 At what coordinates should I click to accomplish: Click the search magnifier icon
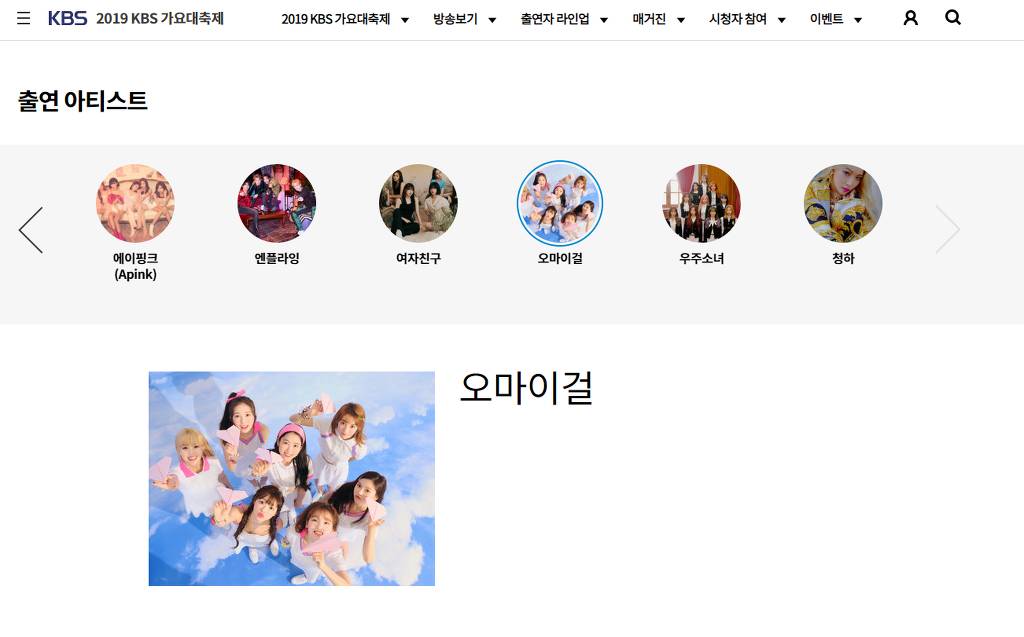pos(953,18)
